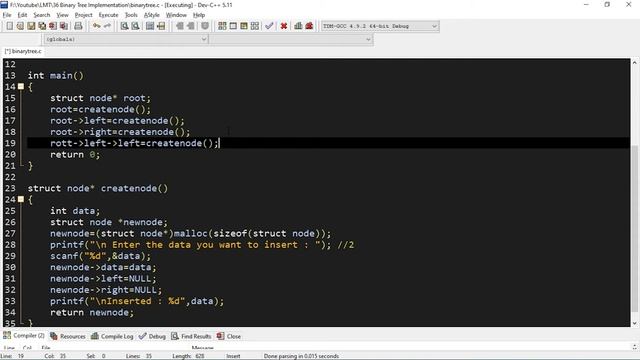Open the Search menu
The height and width of the screenshot is (360, 640).
pos(42,15)
